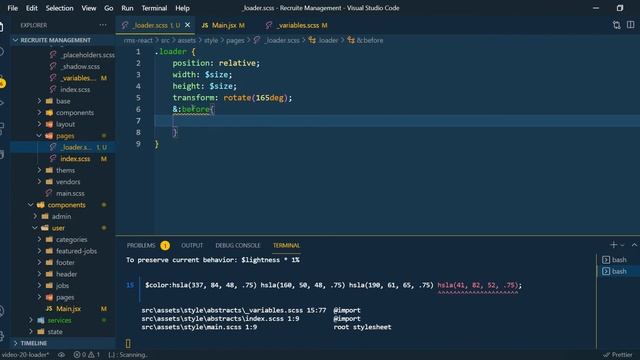Viewport: 640px width, 360px height.
Task: Open the Selection menu
Action: (59, 8)
